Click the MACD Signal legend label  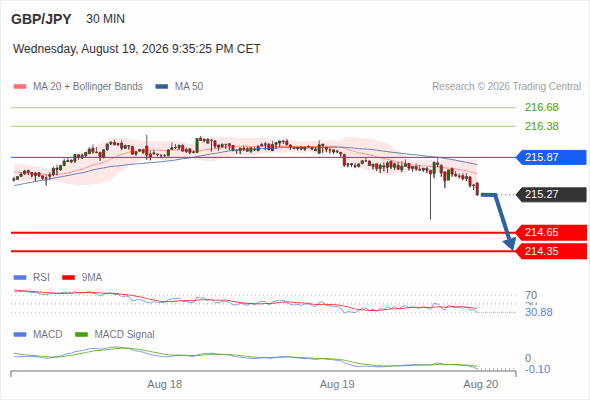point(124,335)
